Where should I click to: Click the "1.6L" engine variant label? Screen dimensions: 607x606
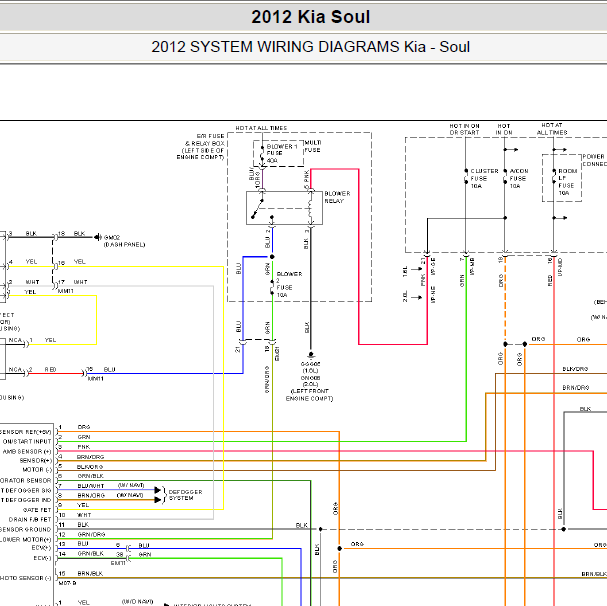(405, 271)
